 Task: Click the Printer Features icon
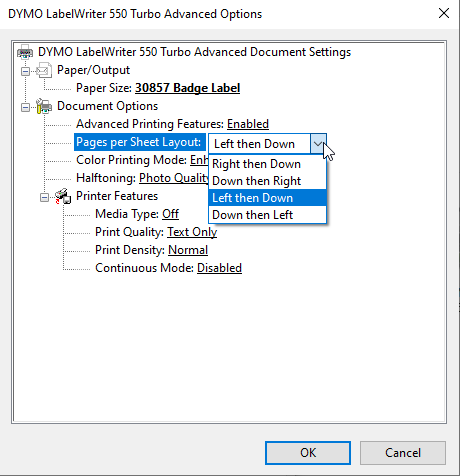pos(63,196)
